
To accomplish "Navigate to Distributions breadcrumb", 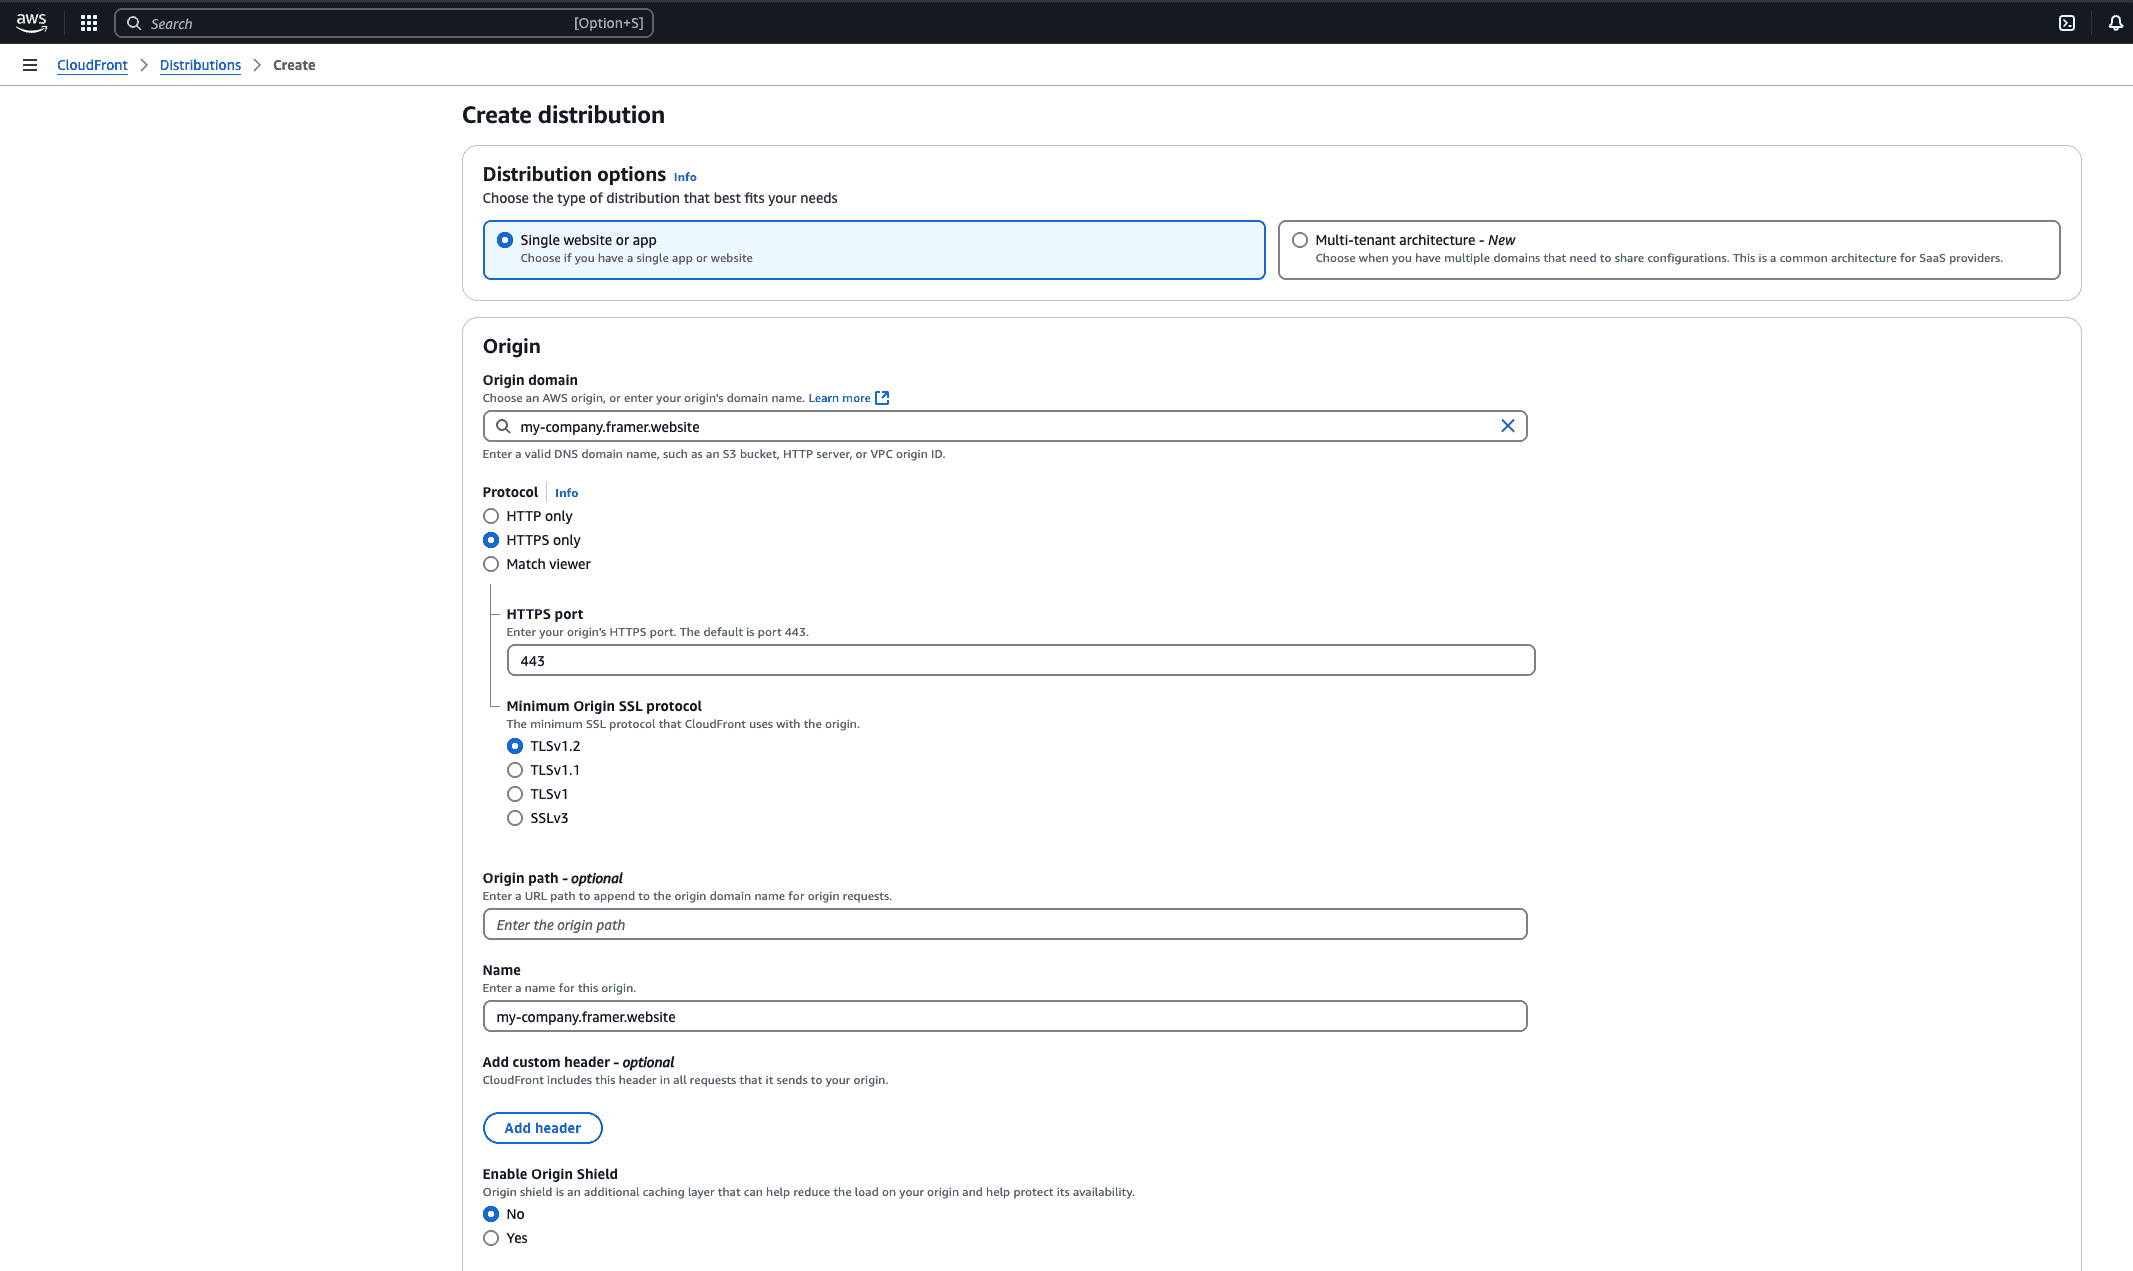I will [200, 65].
